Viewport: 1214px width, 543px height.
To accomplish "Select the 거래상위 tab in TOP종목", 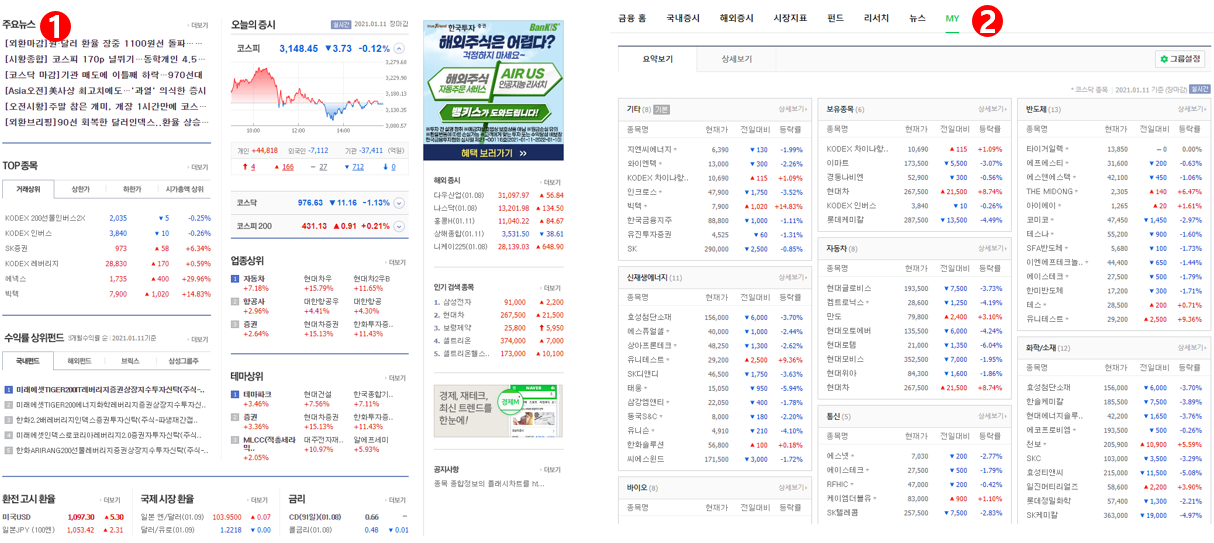I will 27,189.
